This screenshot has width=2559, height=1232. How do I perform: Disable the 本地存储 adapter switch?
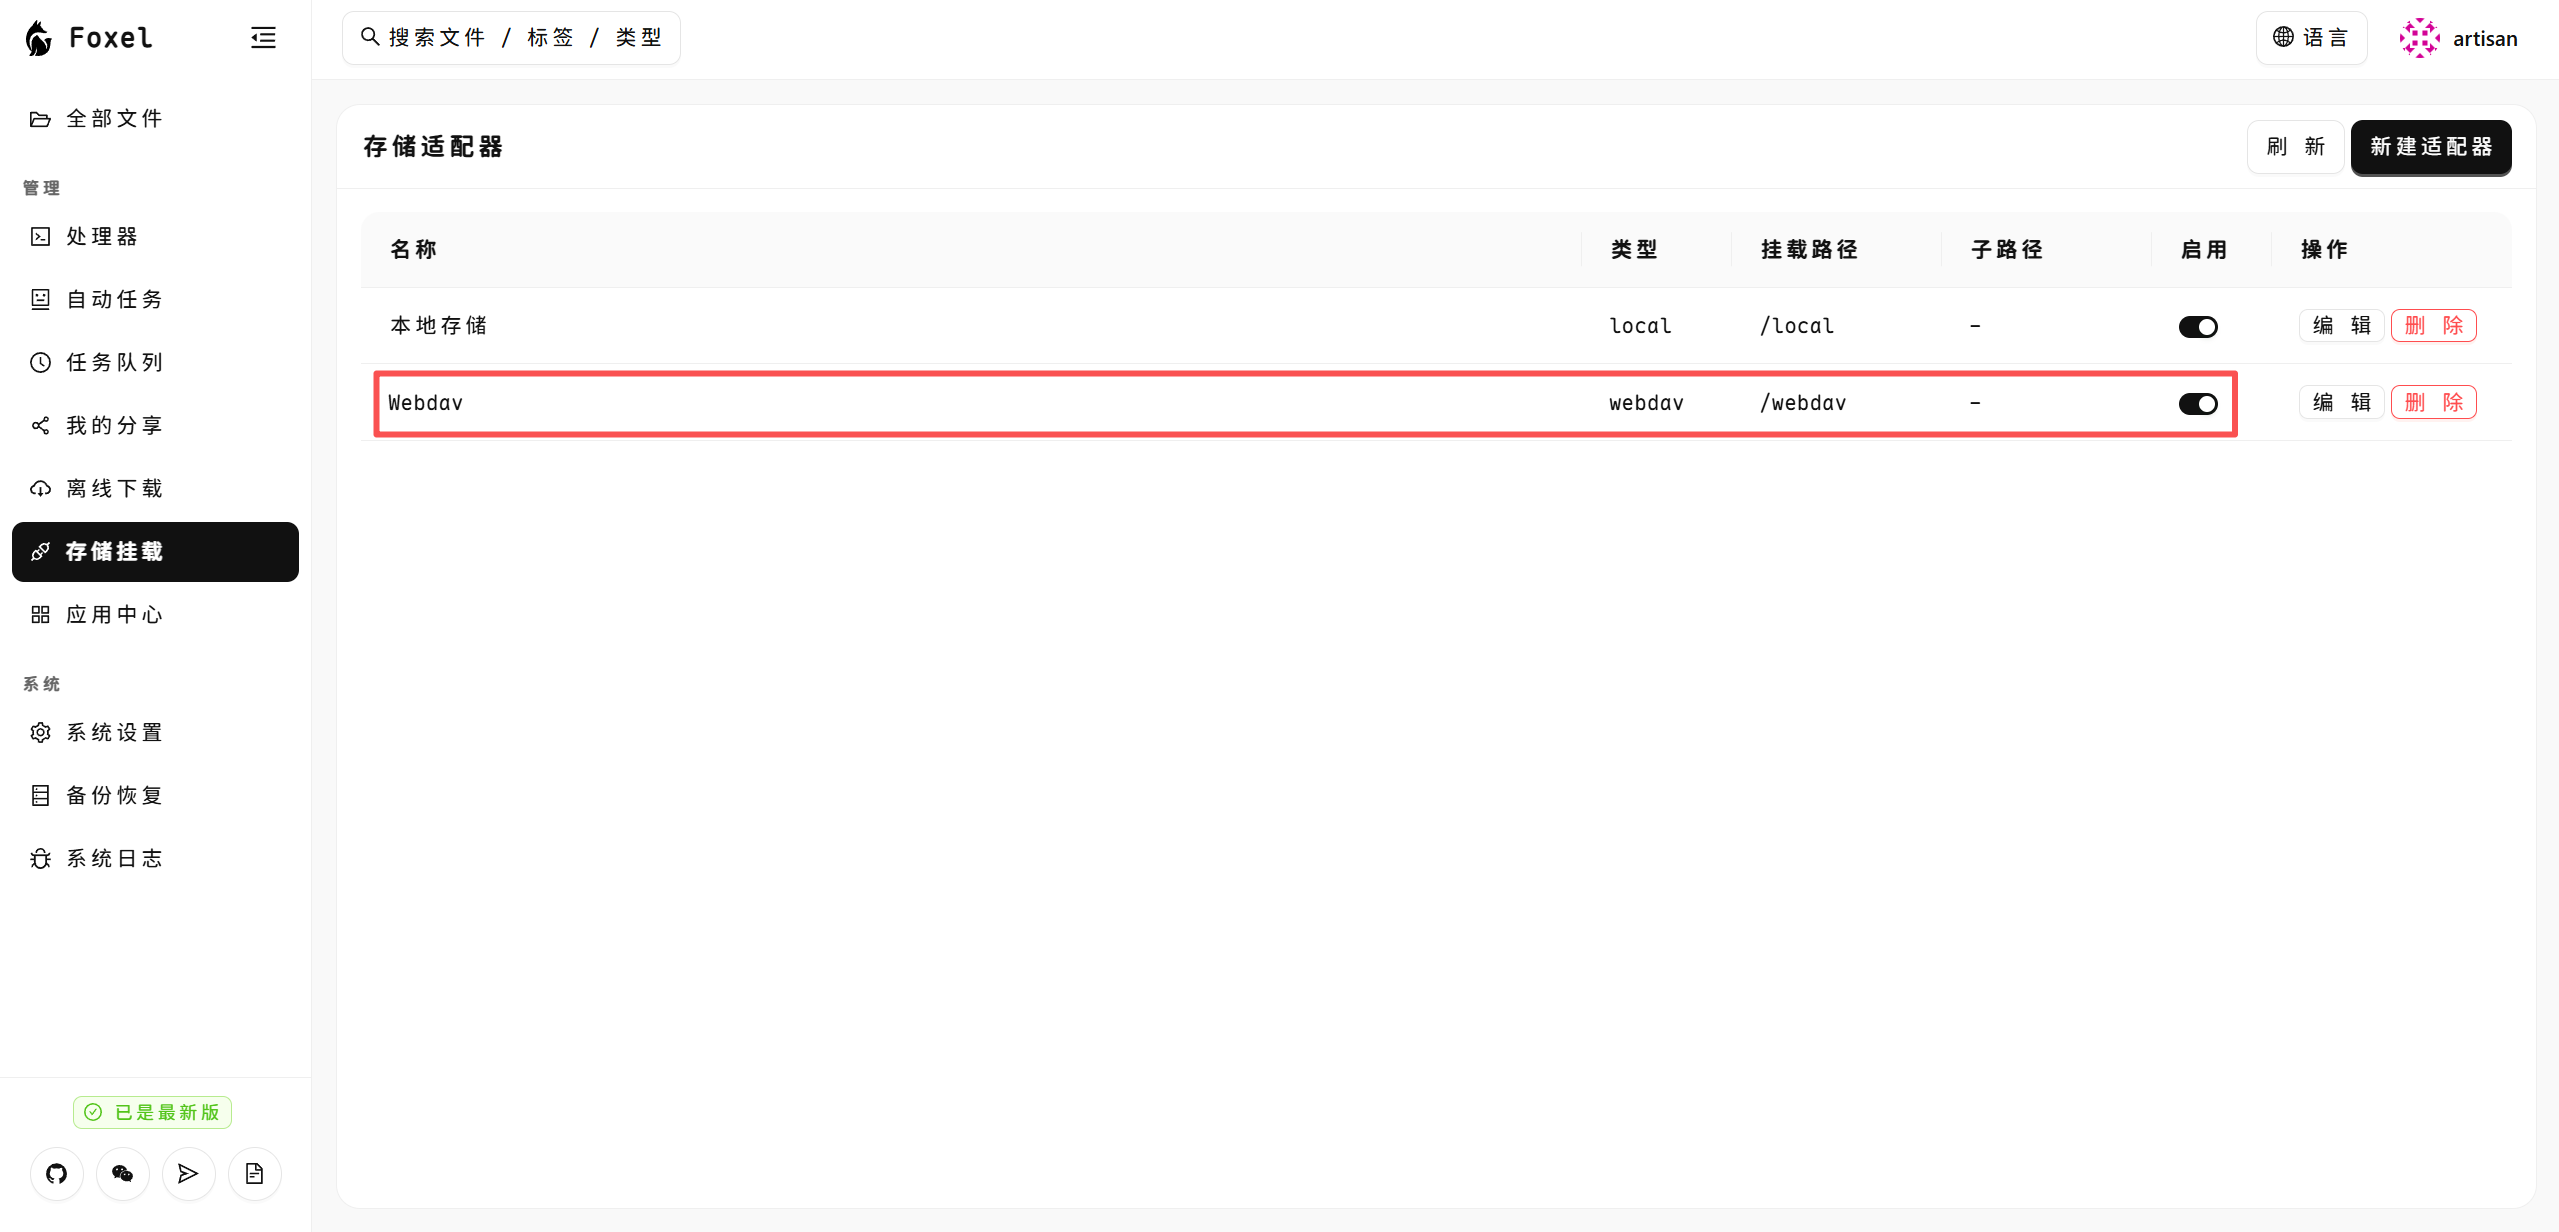[2197, 327]
